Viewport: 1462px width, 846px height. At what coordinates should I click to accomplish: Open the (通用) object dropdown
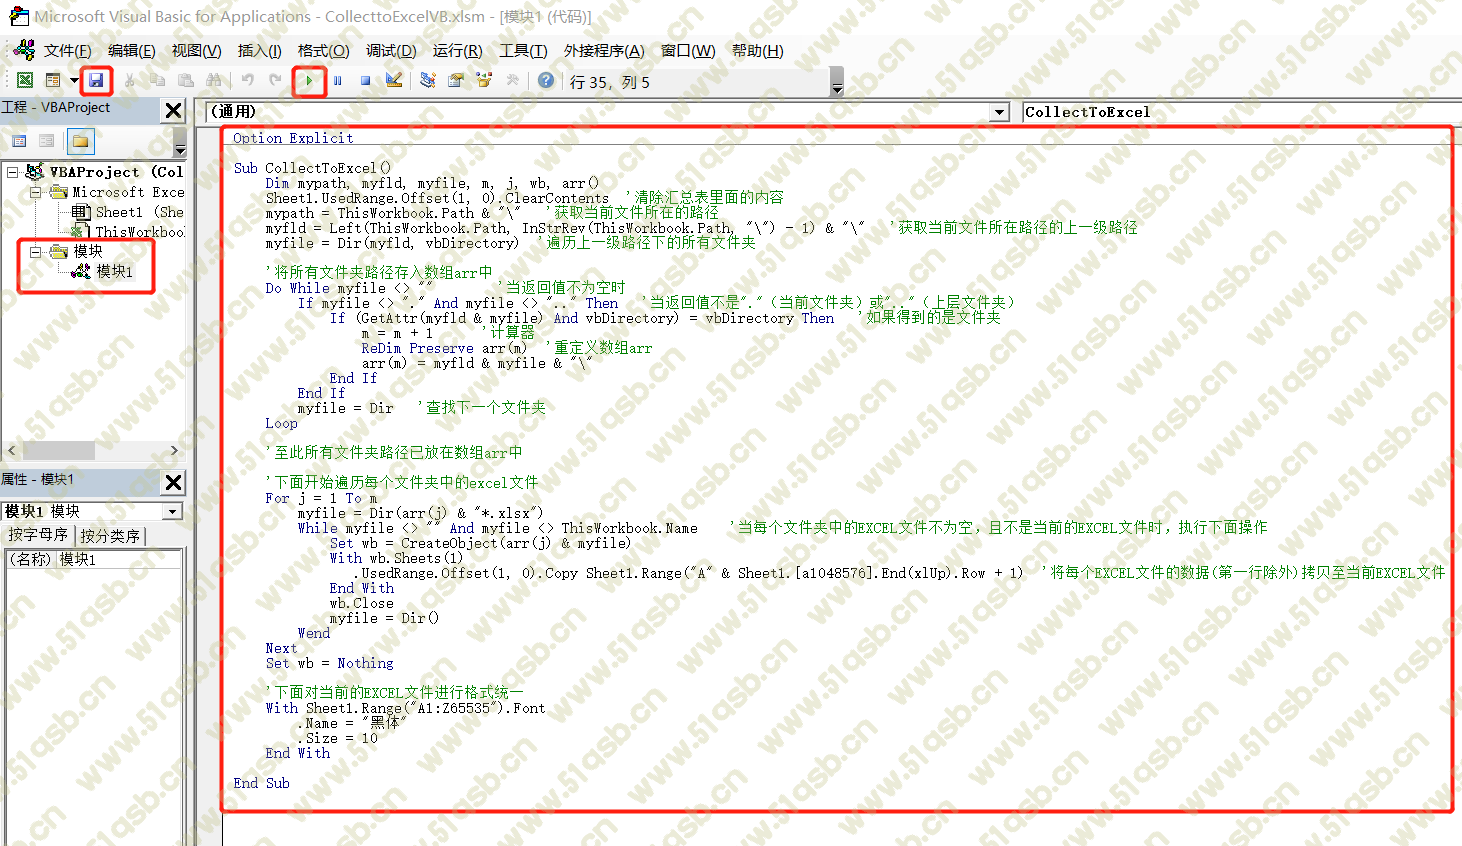[1000, 112]
